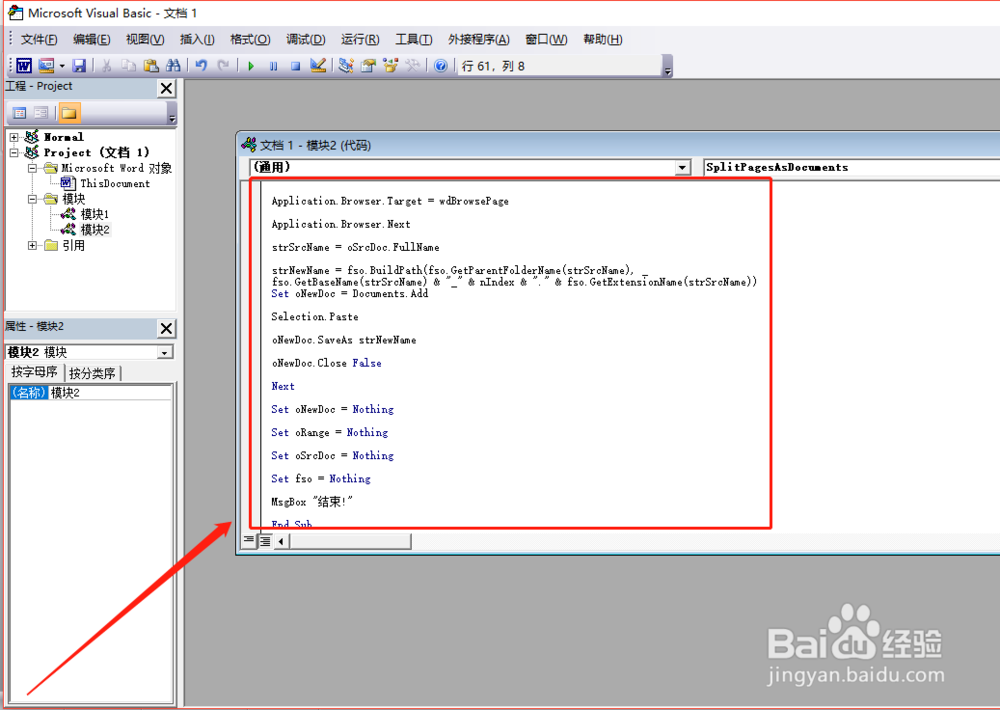Click the code line MsgBox "结束!"
Viewport: 1000px width, 710px height.
(x=312, y=502)
